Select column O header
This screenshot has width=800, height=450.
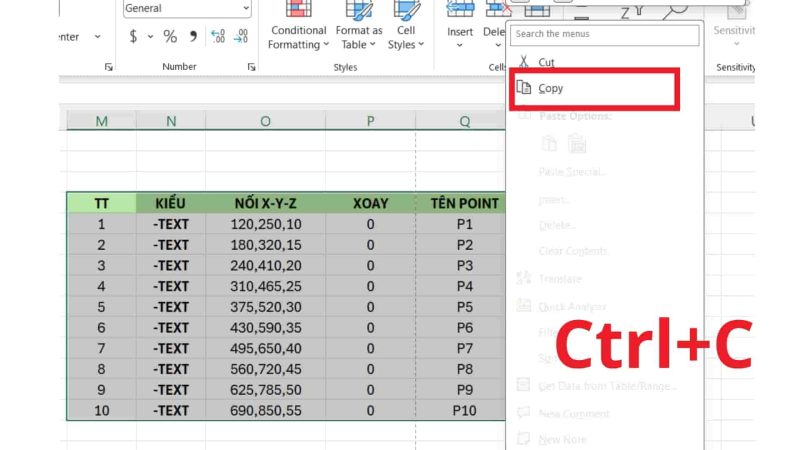click(265, 121)
